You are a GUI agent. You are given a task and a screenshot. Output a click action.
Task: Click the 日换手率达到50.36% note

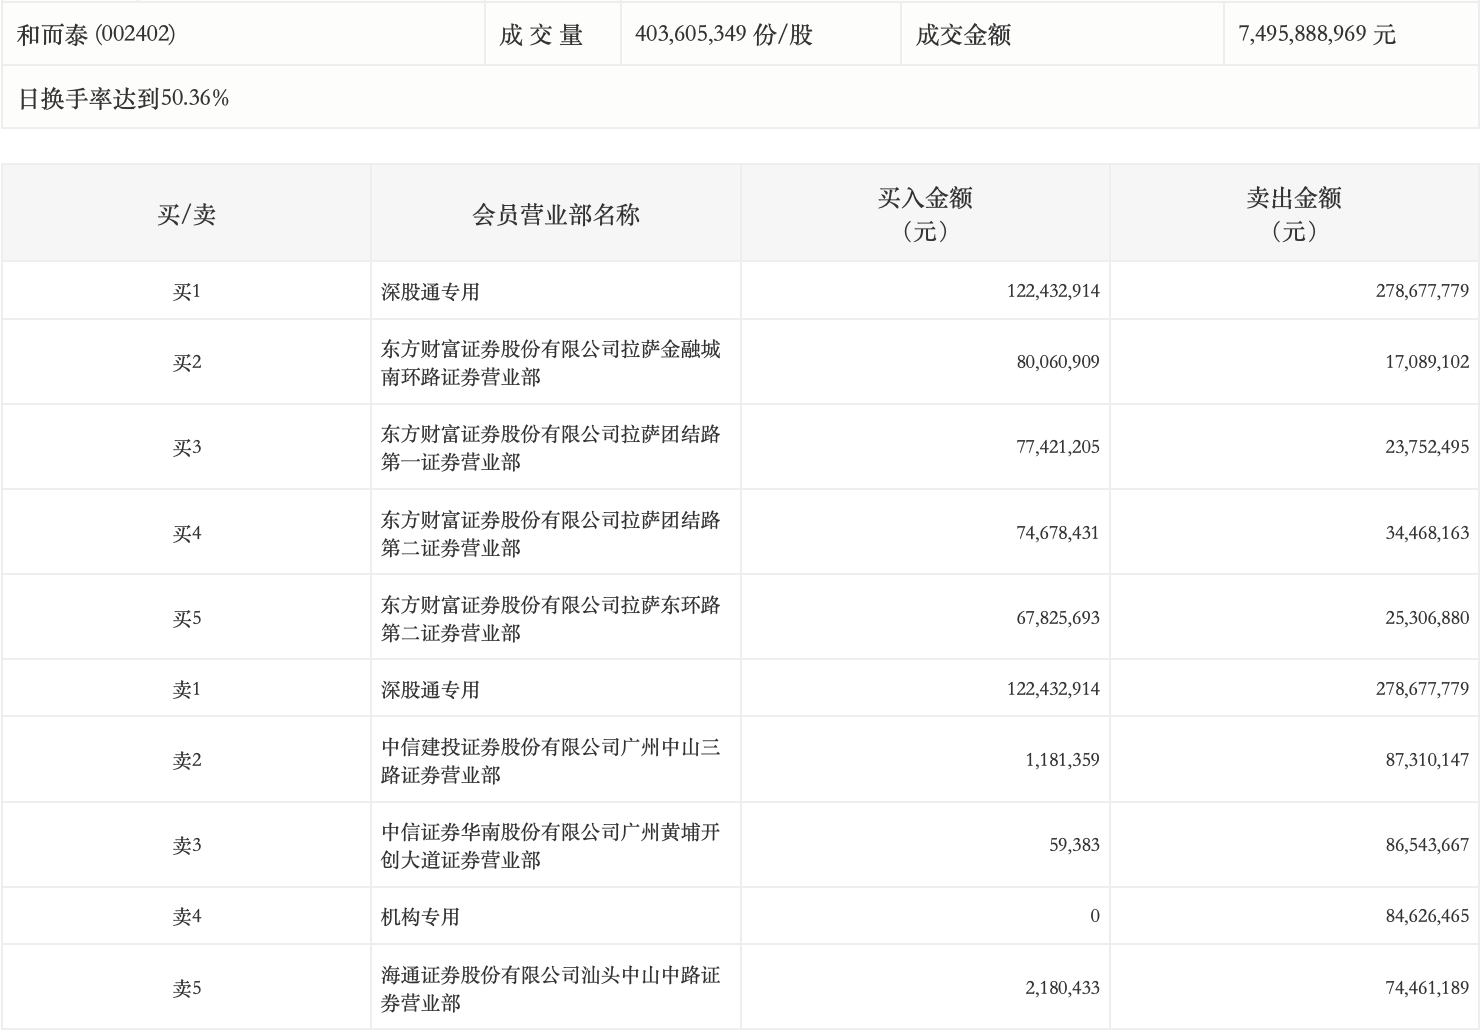point(124,98)
